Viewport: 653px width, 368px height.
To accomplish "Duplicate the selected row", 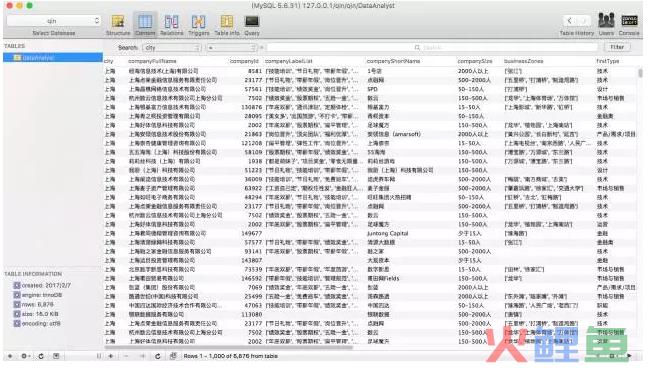I will click(x=142, y=356).
